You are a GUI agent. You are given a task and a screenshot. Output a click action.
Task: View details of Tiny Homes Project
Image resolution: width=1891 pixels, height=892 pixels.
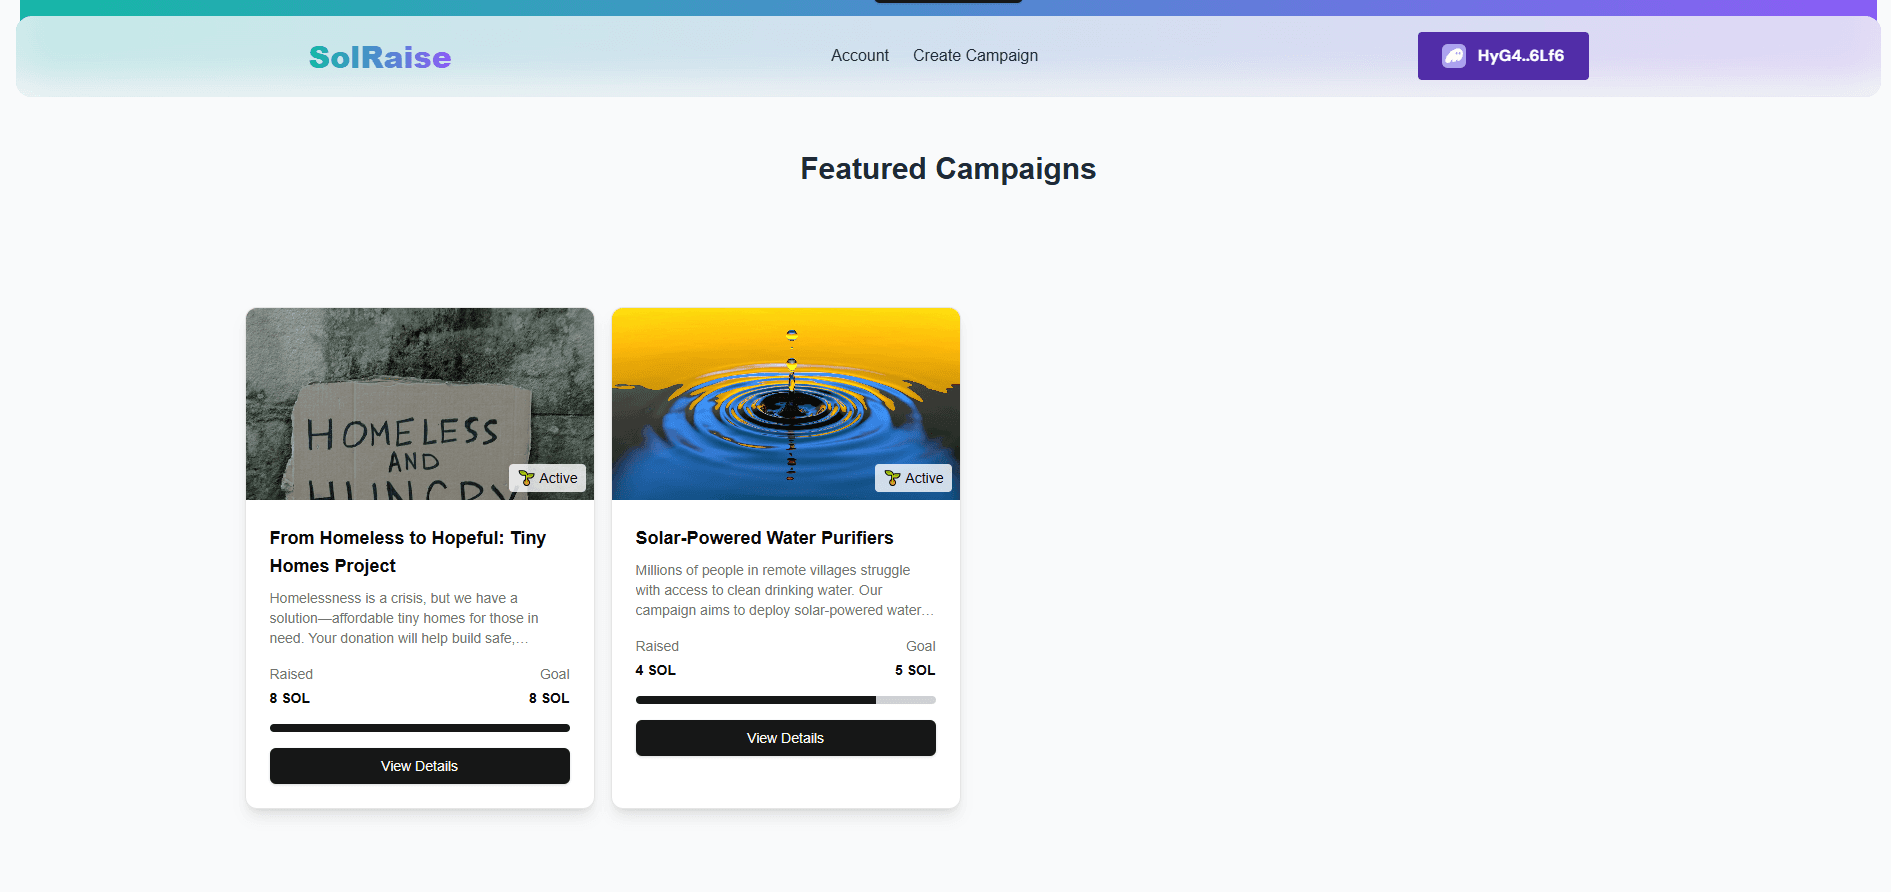(x=420, y=766)
